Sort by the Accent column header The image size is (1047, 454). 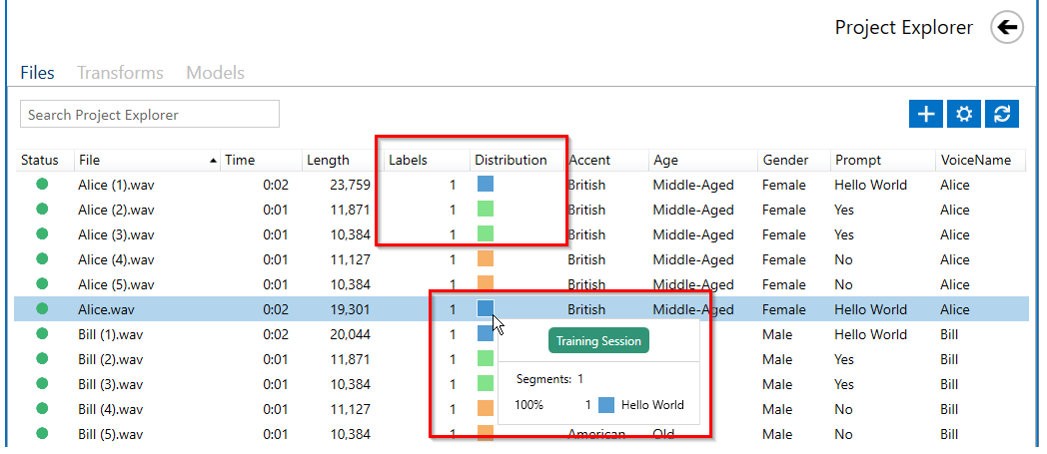coord(589,160)
